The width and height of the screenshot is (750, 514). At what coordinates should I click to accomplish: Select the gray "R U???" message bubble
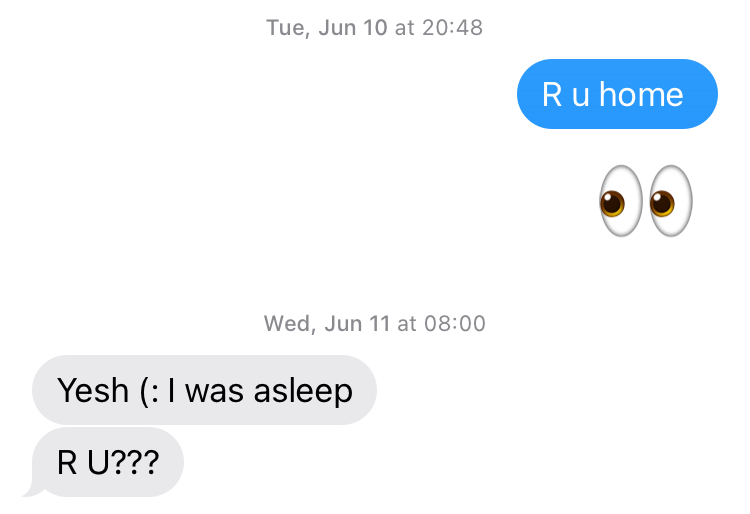coord(108,462)
